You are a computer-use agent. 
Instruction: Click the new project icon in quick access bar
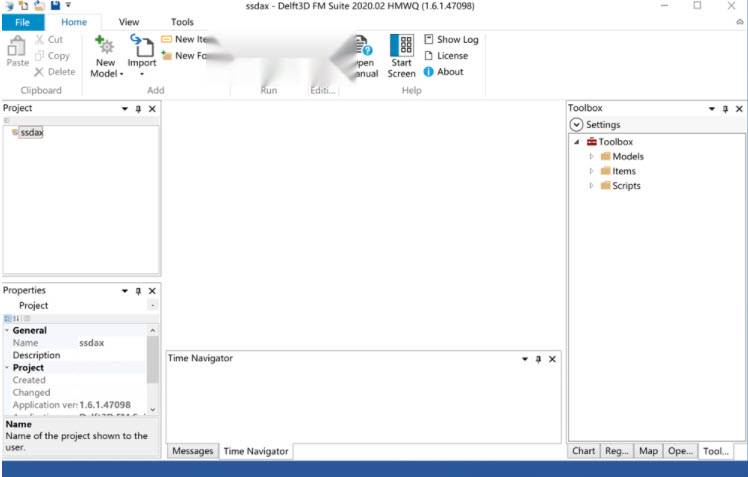click(x=23, y=5)
